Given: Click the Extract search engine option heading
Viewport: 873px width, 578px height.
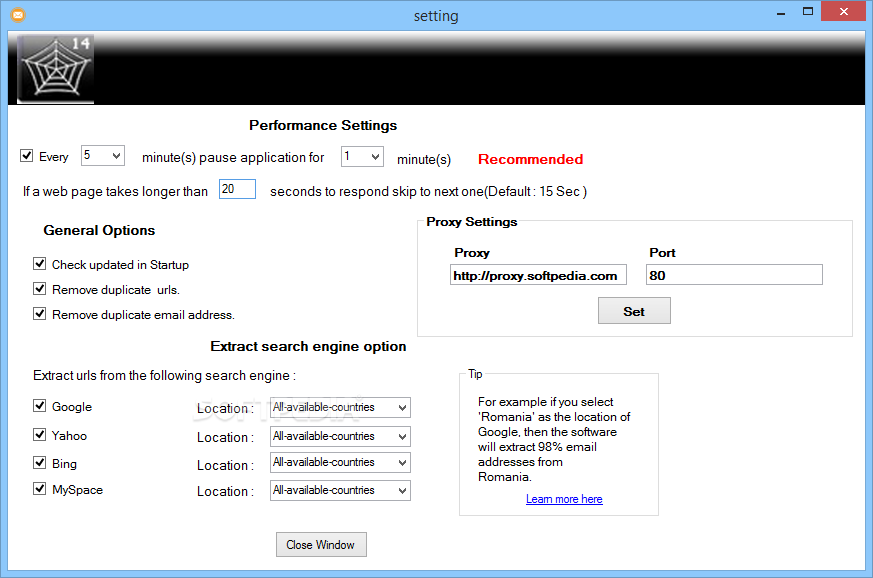Looking at the screenshot, I should pyautogui.click(x=308, y=346).
